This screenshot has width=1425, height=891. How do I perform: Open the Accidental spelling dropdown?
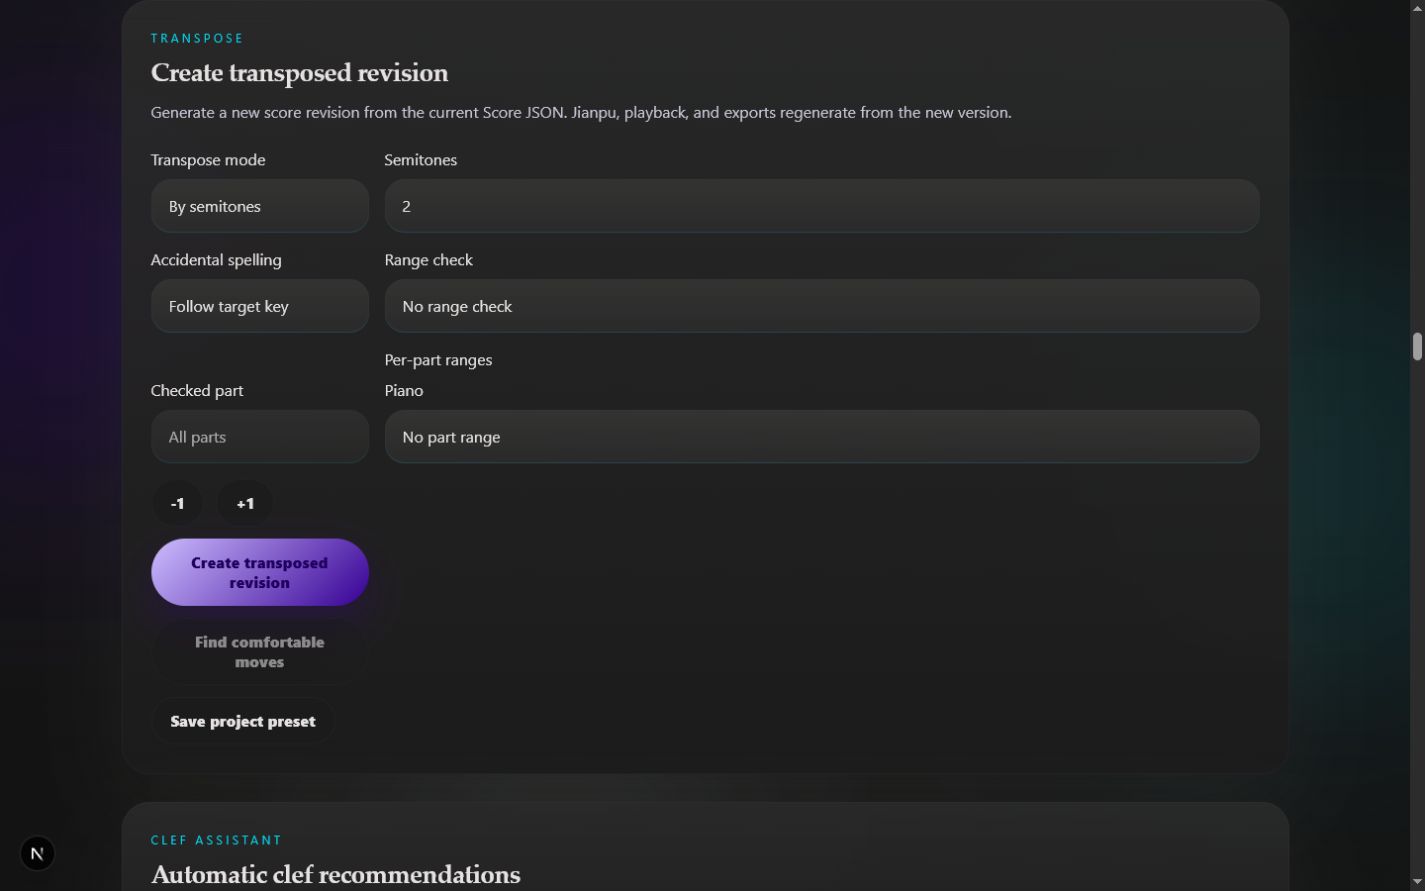(x=260, y=306)
